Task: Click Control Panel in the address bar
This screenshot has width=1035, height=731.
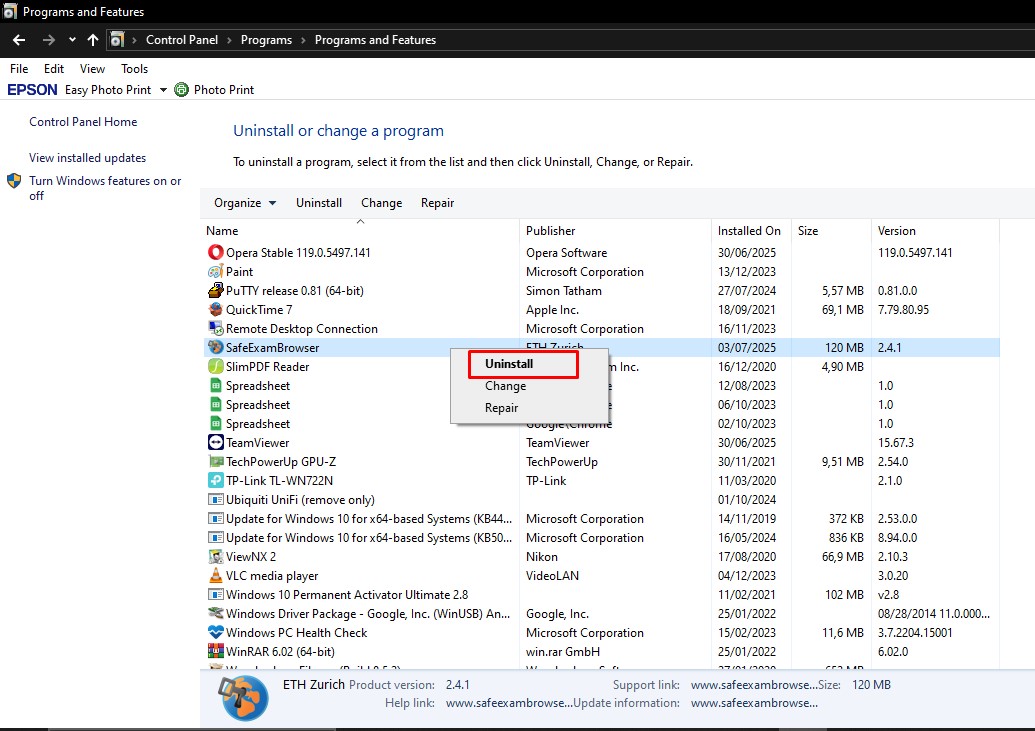Action: [182, 40]
